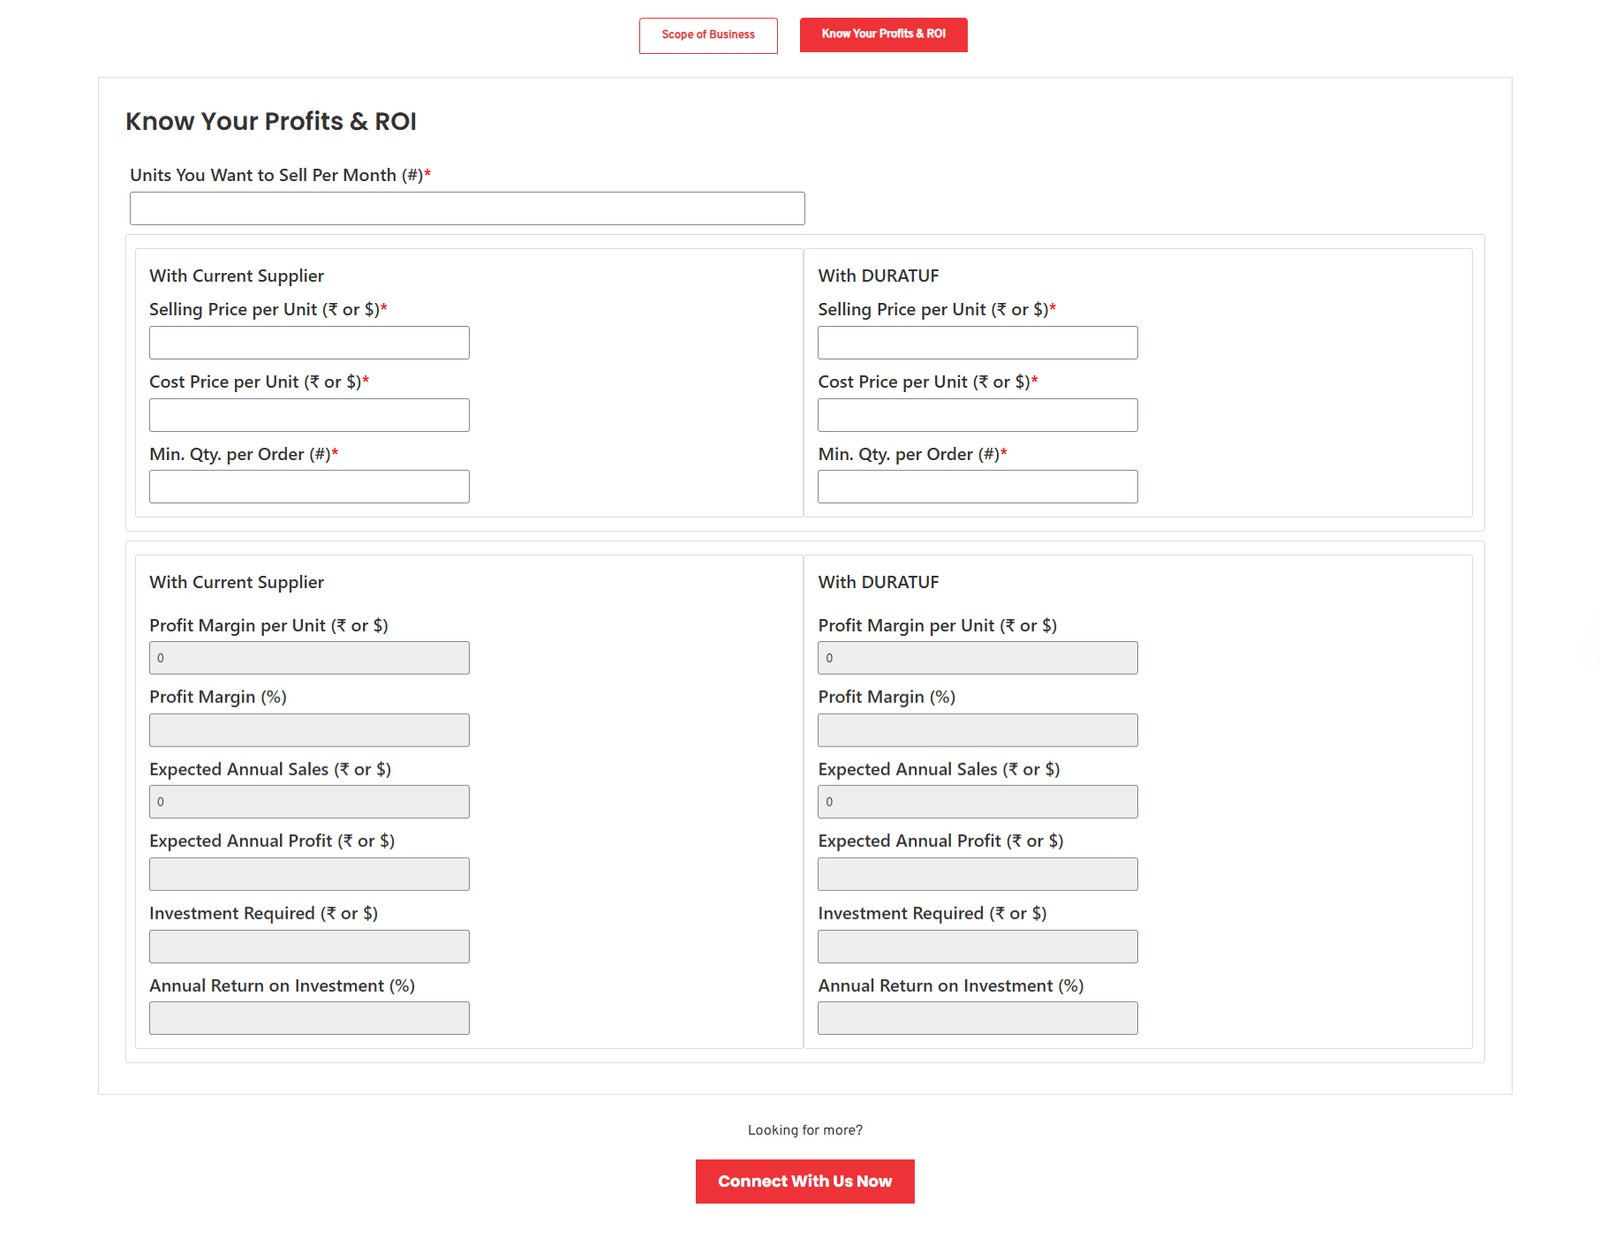Click Current Supplier Selling Price per Unit field
This screenshot has height=1239, width=1600.
309,343
